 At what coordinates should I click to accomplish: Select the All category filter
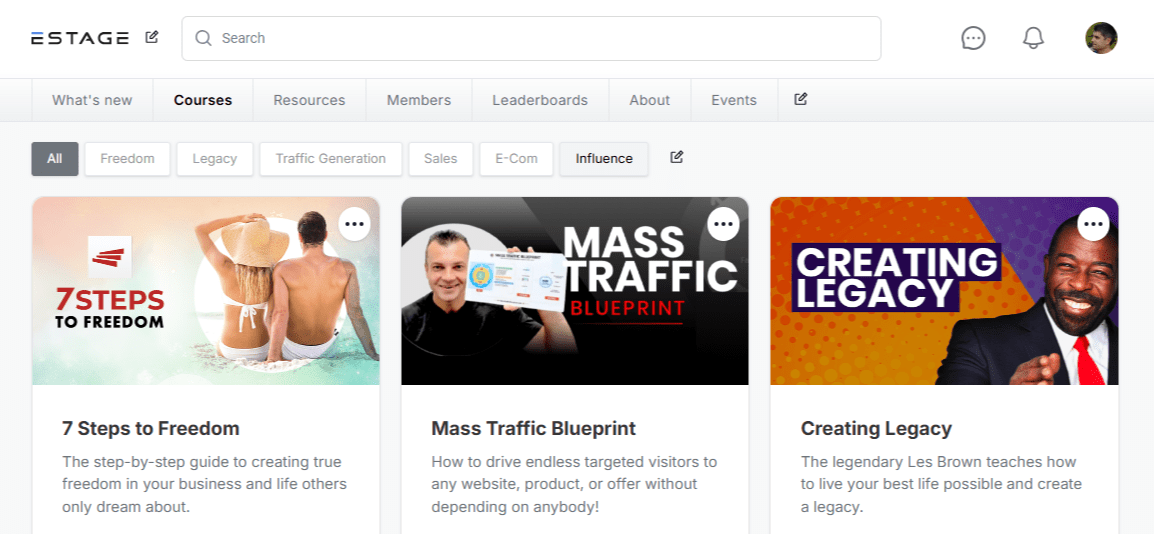(x=55, y=159)
